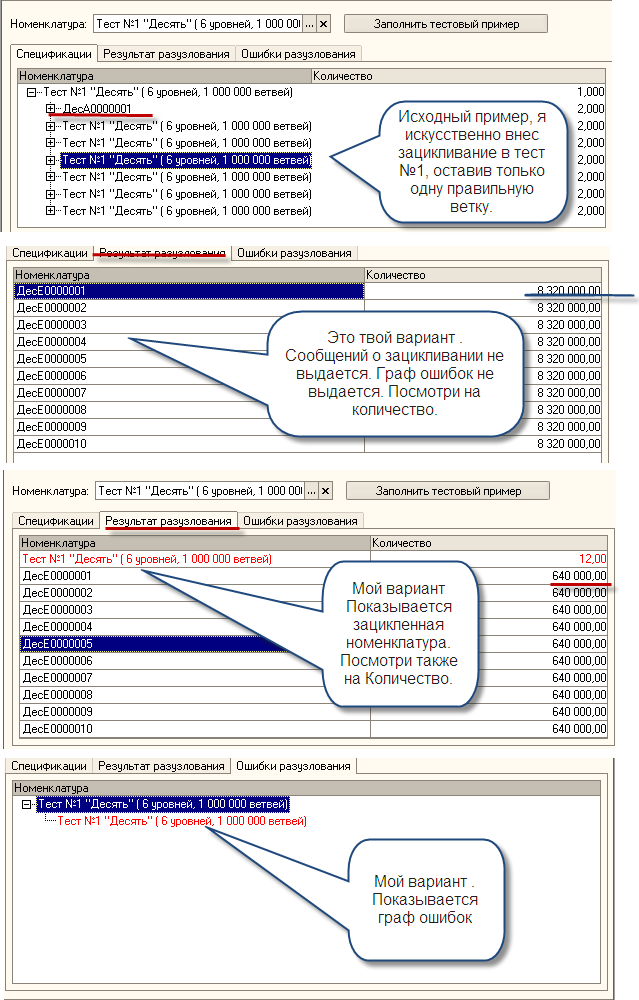Select highlighted Тест №1 root in errors graph
Viewport: 639px width, 1000px height.
point(163,804)
